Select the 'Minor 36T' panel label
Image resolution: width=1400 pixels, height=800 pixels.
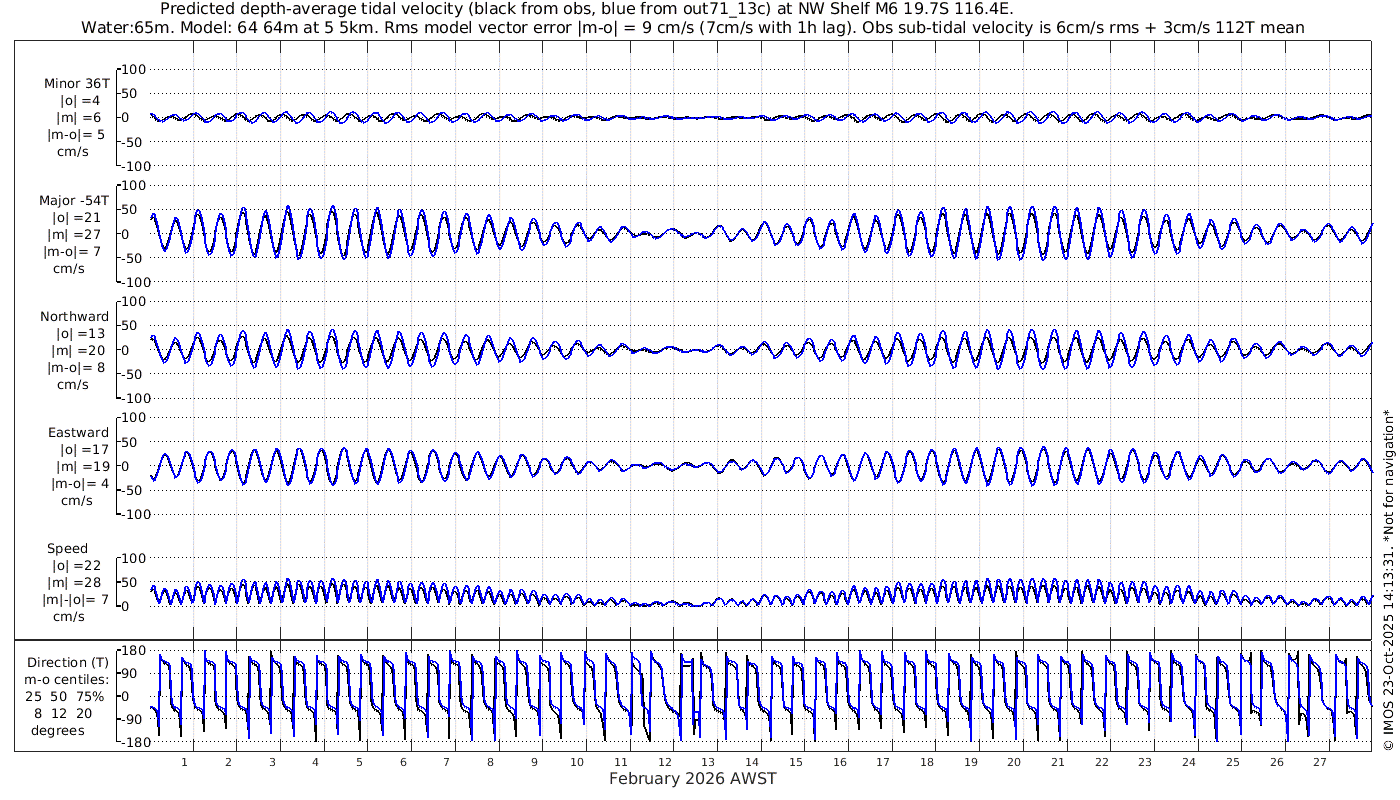coord(77,84)
